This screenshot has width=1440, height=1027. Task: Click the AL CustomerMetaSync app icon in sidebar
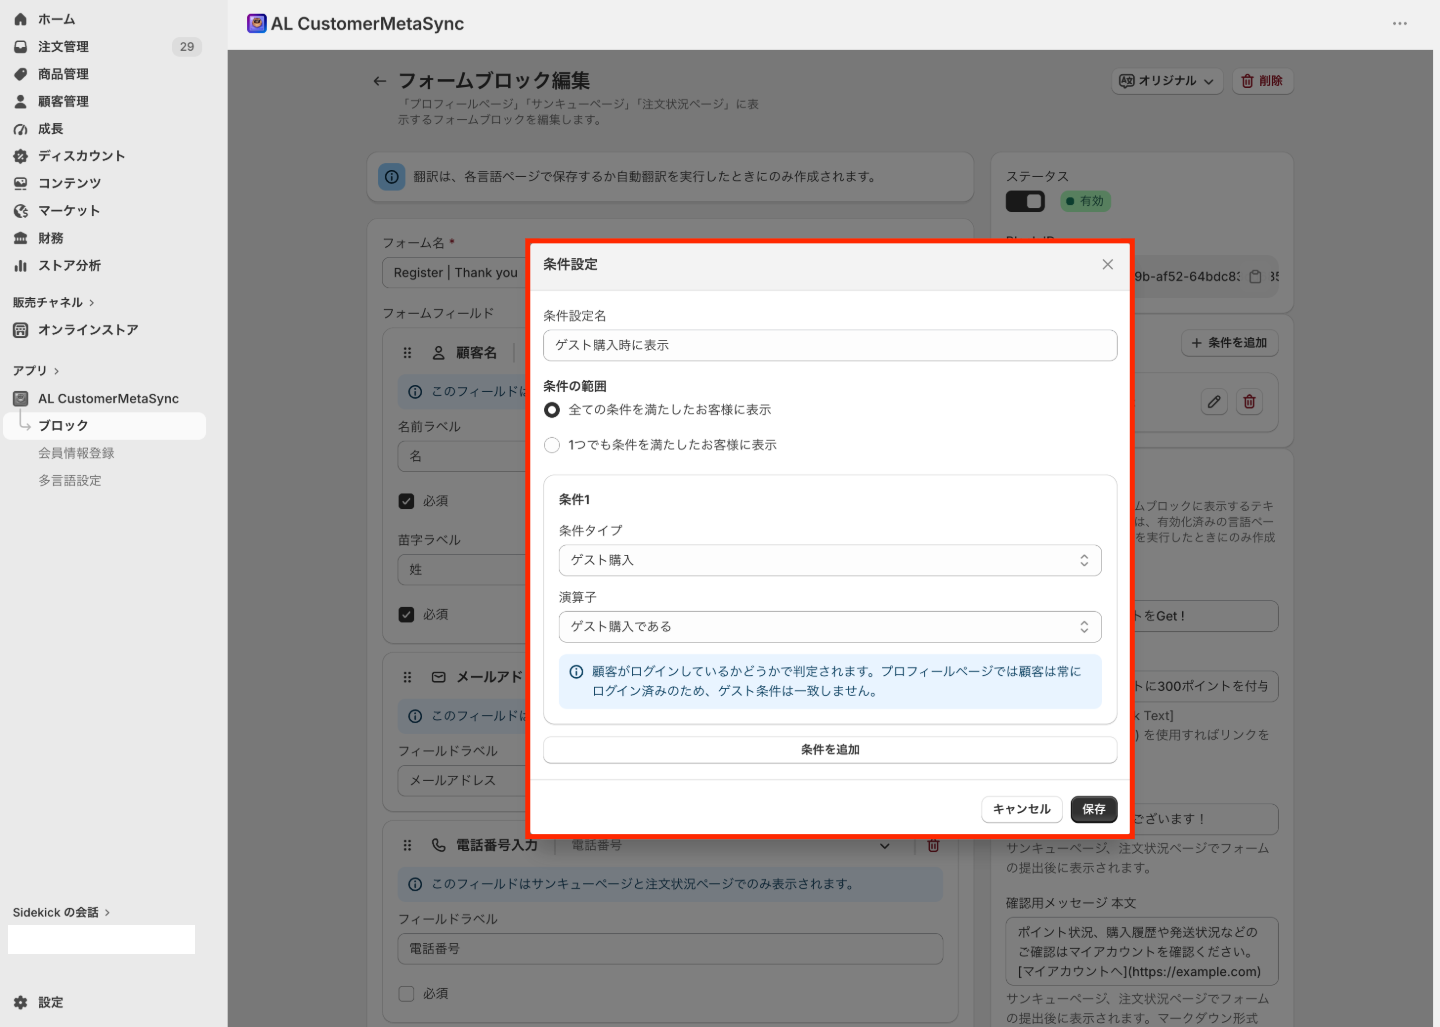click(20, 398)
